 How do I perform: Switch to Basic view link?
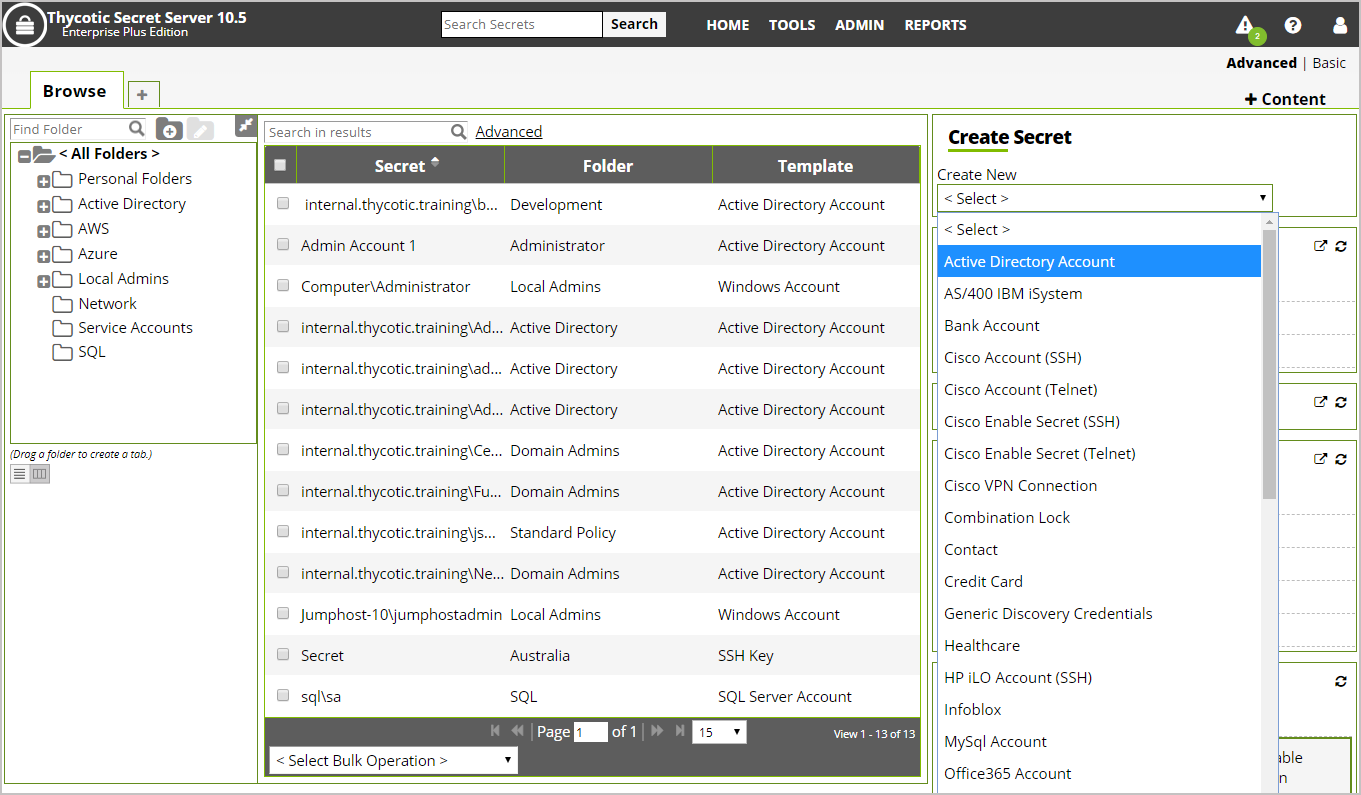1329,62
